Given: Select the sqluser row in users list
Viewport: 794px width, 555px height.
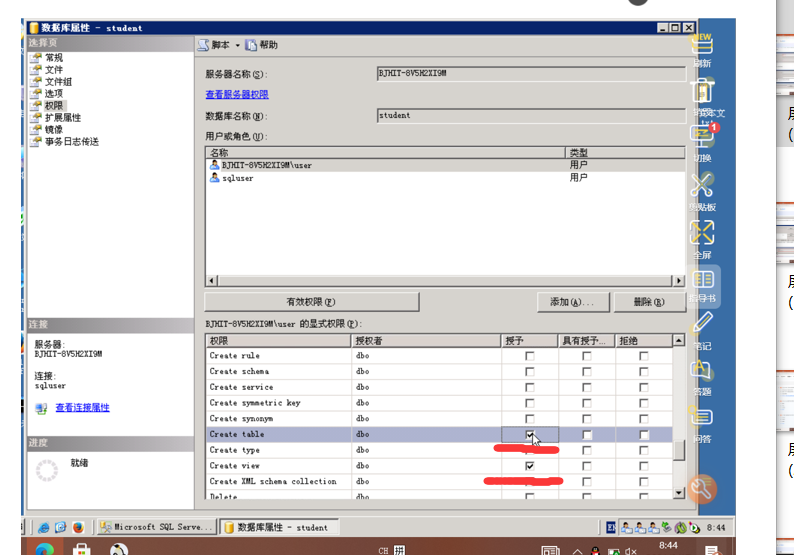Looking at the screenshot, I should 445,178.
